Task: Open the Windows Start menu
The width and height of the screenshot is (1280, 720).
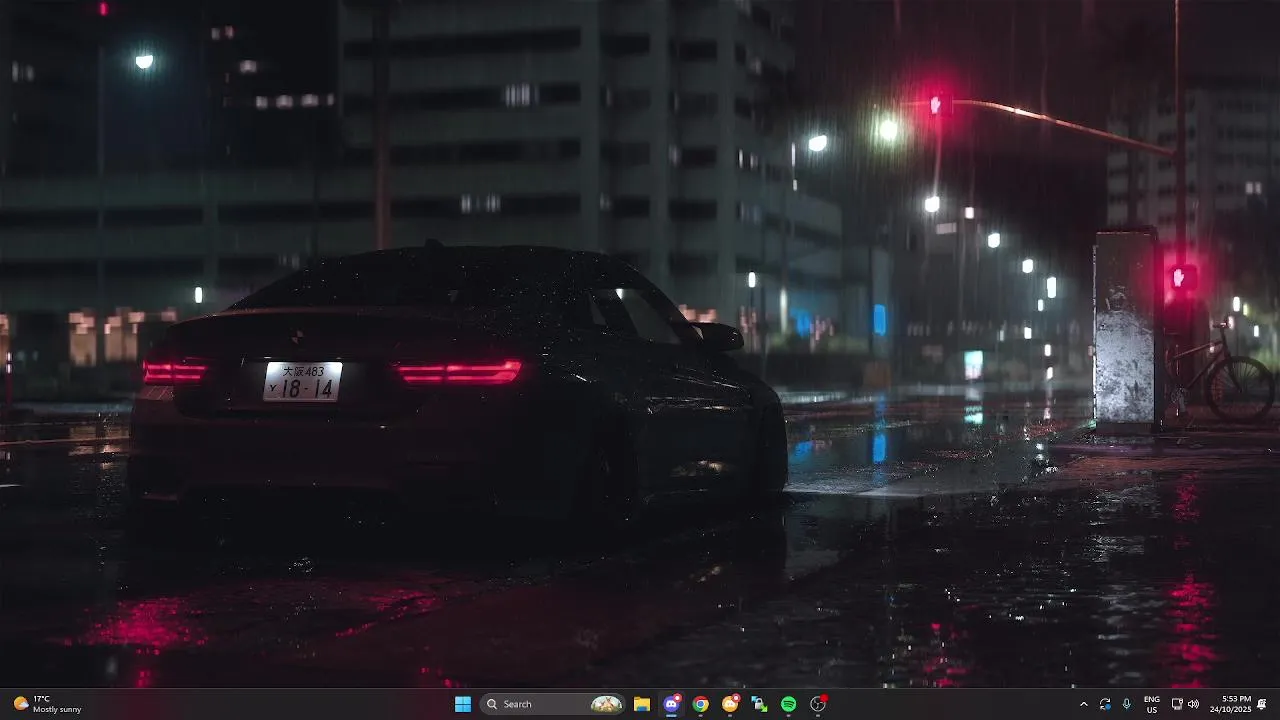Action: click(x=463, y=704)
